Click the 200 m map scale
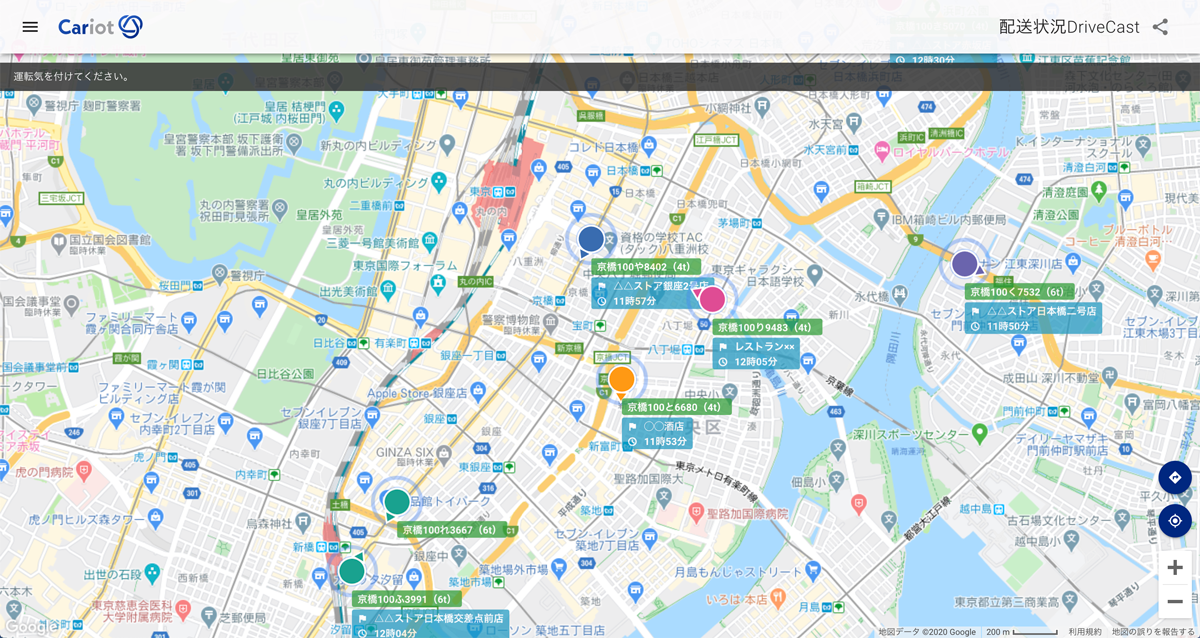1200x638 pixels. click(x=1021, y=632)
